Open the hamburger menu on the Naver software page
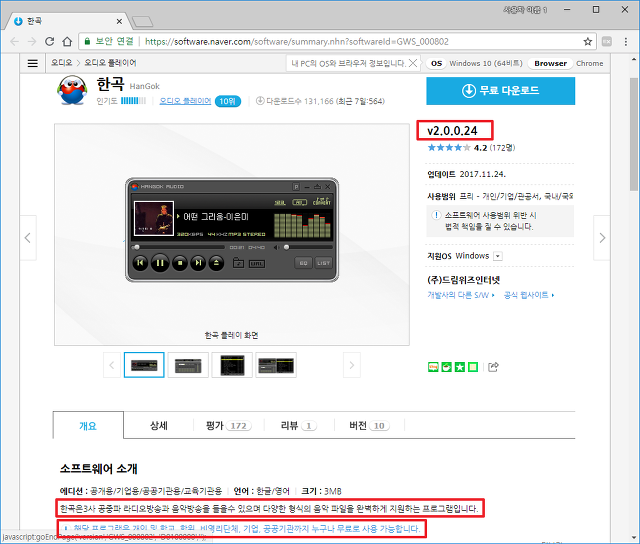The height and width of the screenshot is (544, 640). click(33, 63)
